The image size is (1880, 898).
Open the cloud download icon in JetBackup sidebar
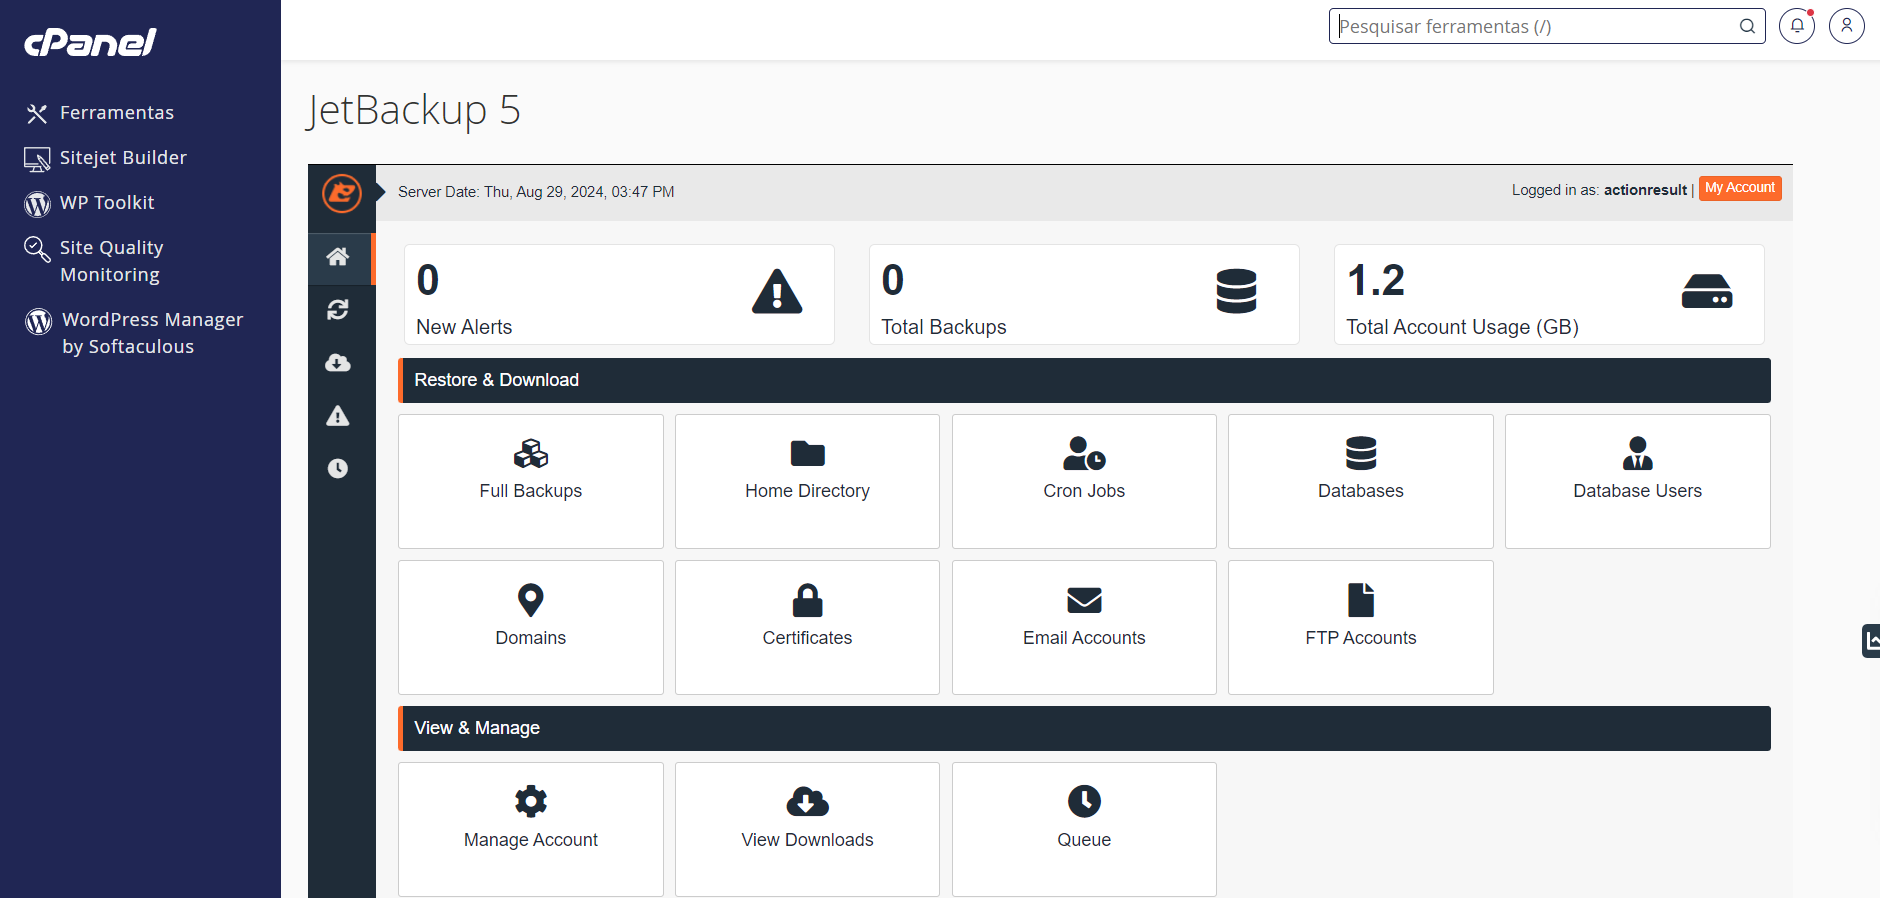pyautogui.click(x=338, y=362)
